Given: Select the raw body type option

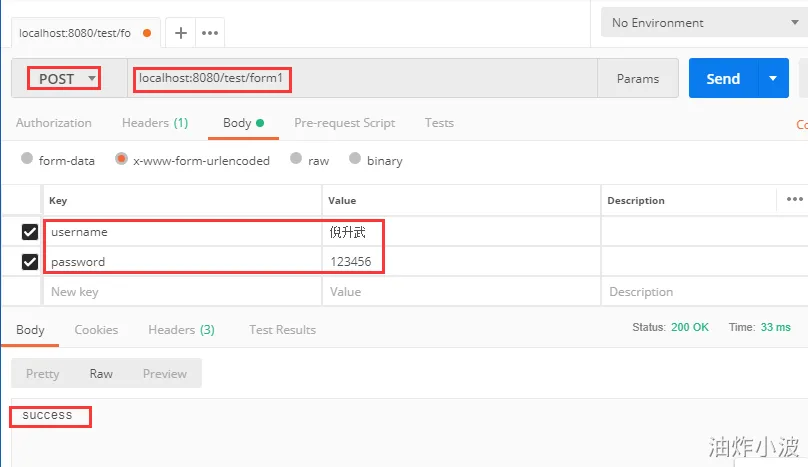Looking at the screenshot, I should click(x=295, y=159).
